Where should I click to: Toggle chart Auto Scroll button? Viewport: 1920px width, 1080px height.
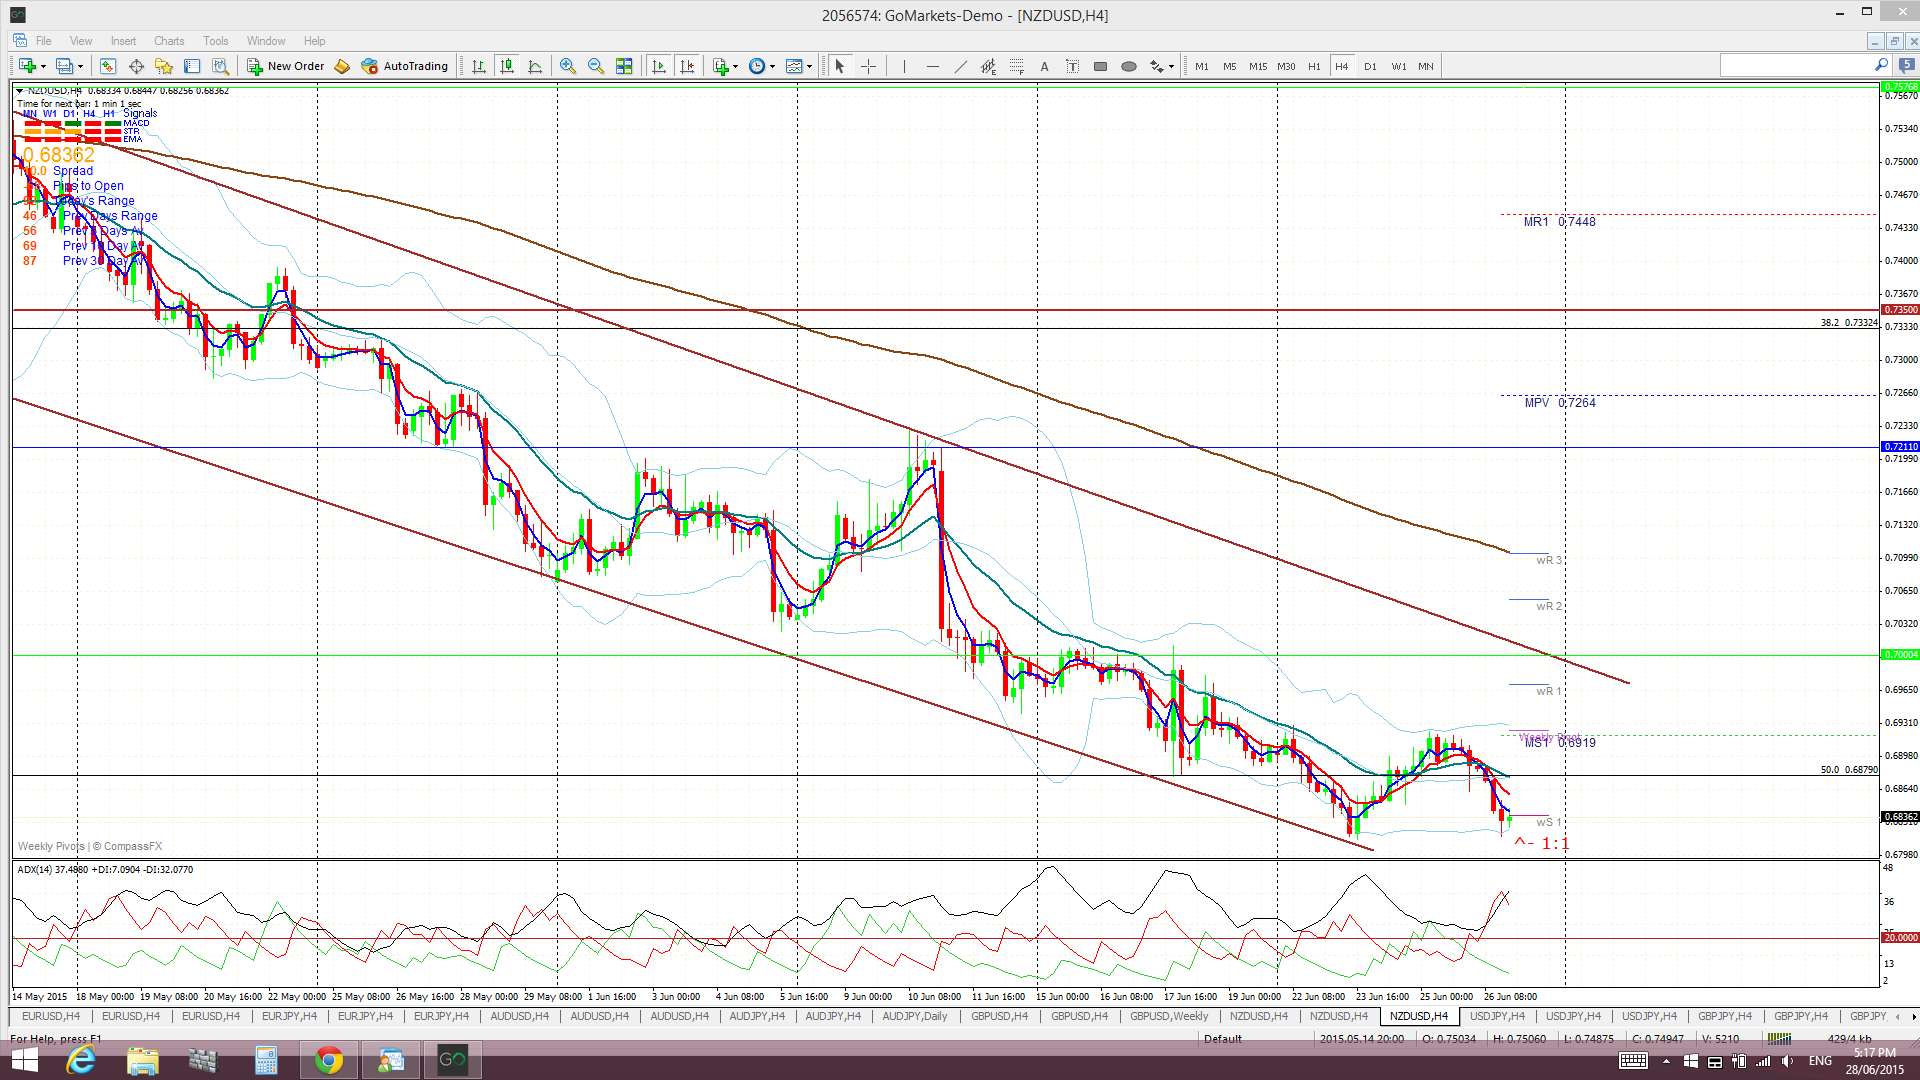point(658,66)
